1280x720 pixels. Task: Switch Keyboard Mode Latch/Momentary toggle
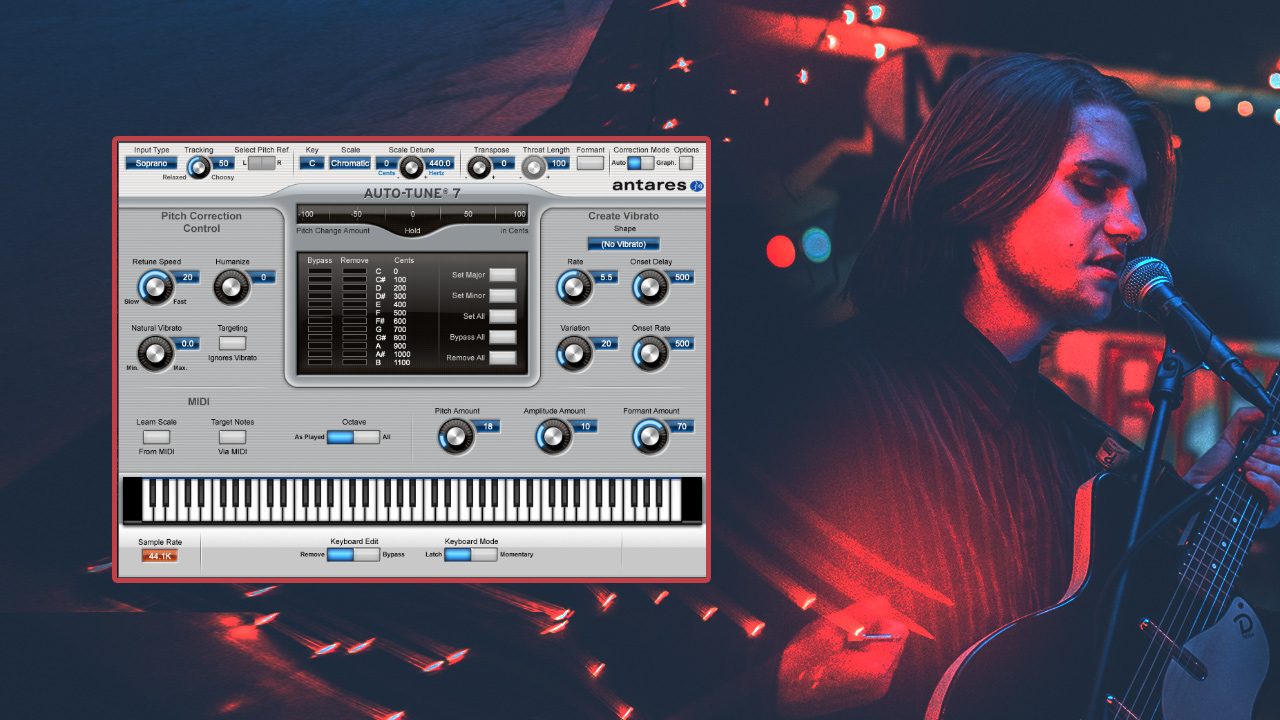(470, 554)
